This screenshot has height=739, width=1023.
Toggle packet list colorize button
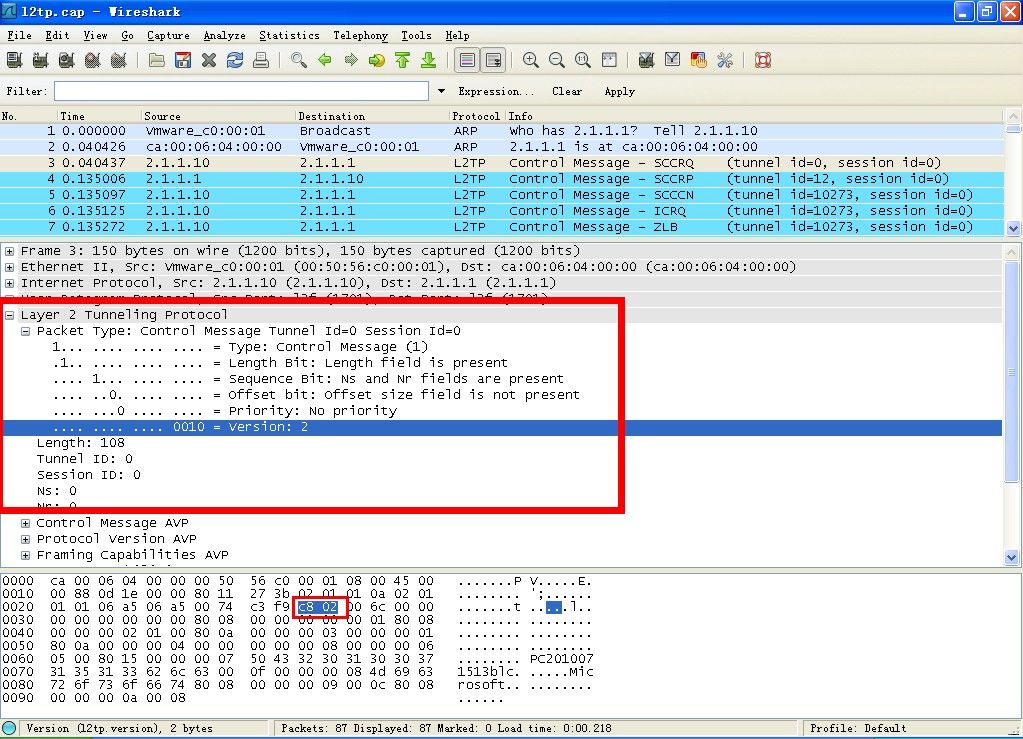[467, 61]
